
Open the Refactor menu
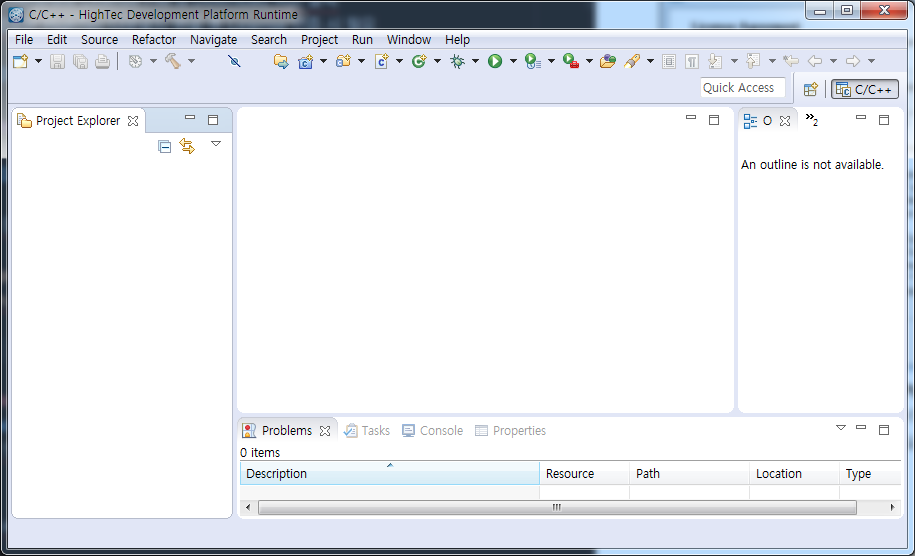pyautogui.click(x=154, y=40)
